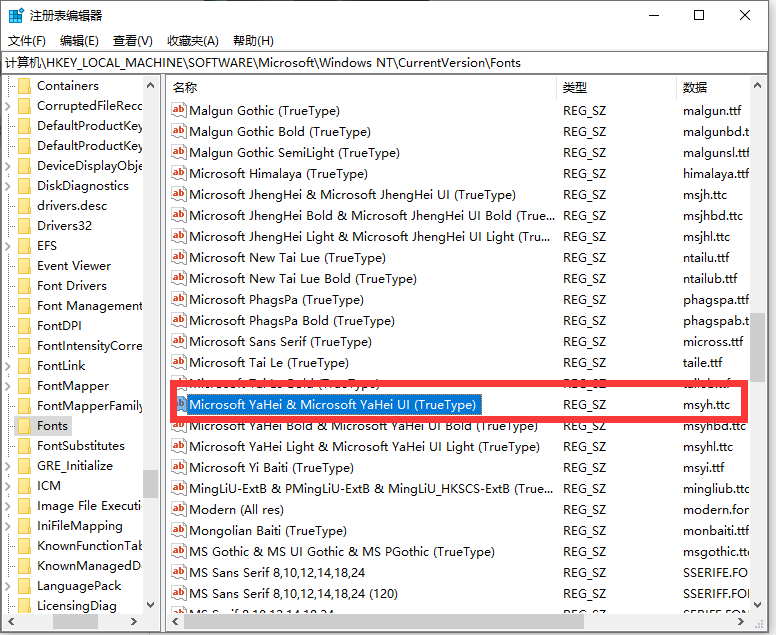Click the ab icon beside MS Sans Serif 8,10,12,14,18,24 (120)
Screen dimensions: 776x635
pyautogui.click(x=179, y=593)
